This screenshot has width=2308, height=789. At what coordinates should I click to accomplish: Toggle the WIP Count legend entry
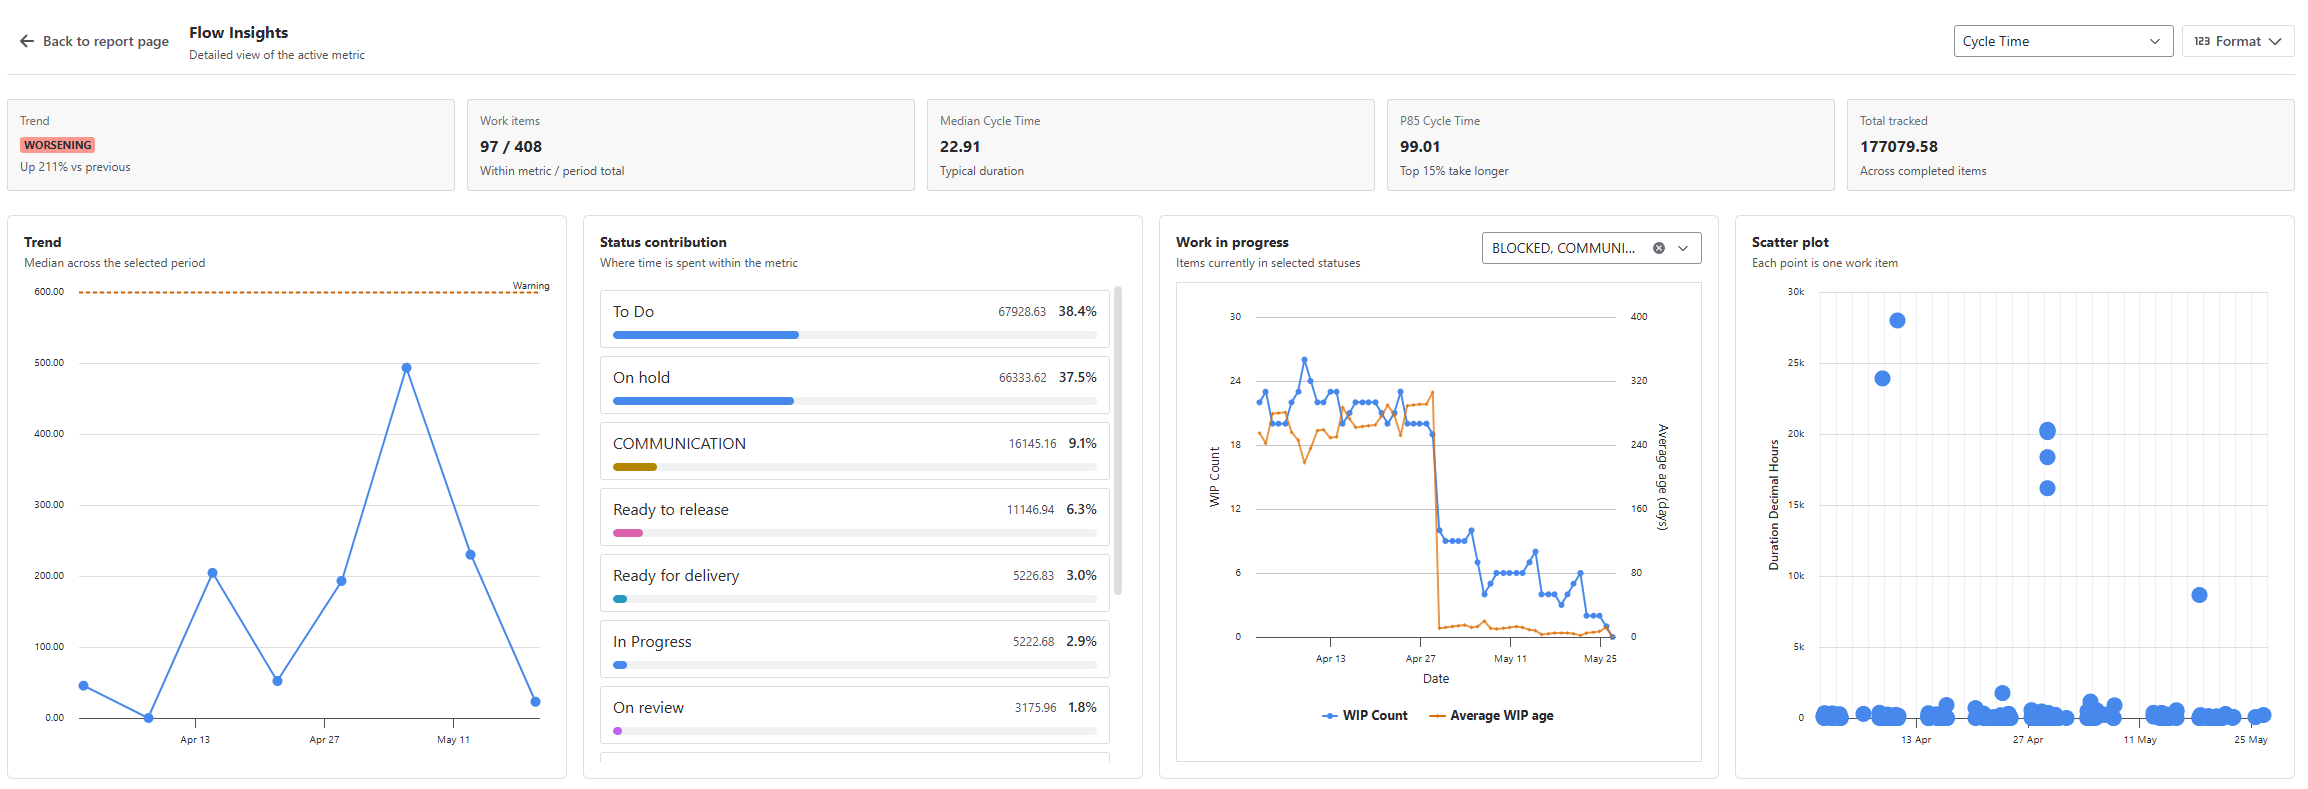1365,716
